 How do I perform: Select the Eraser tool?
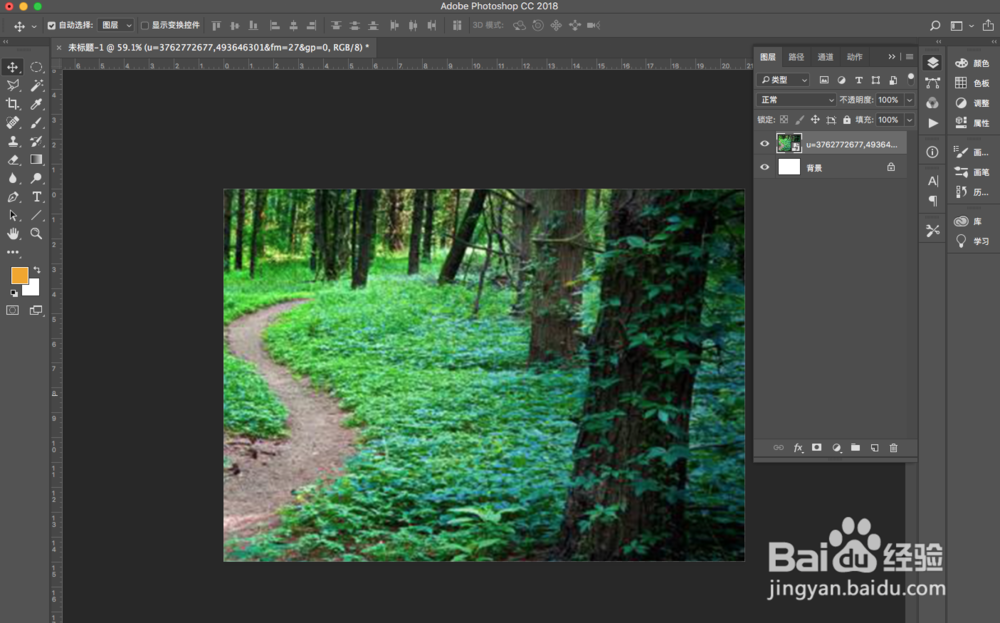click(x=13, y=159)
